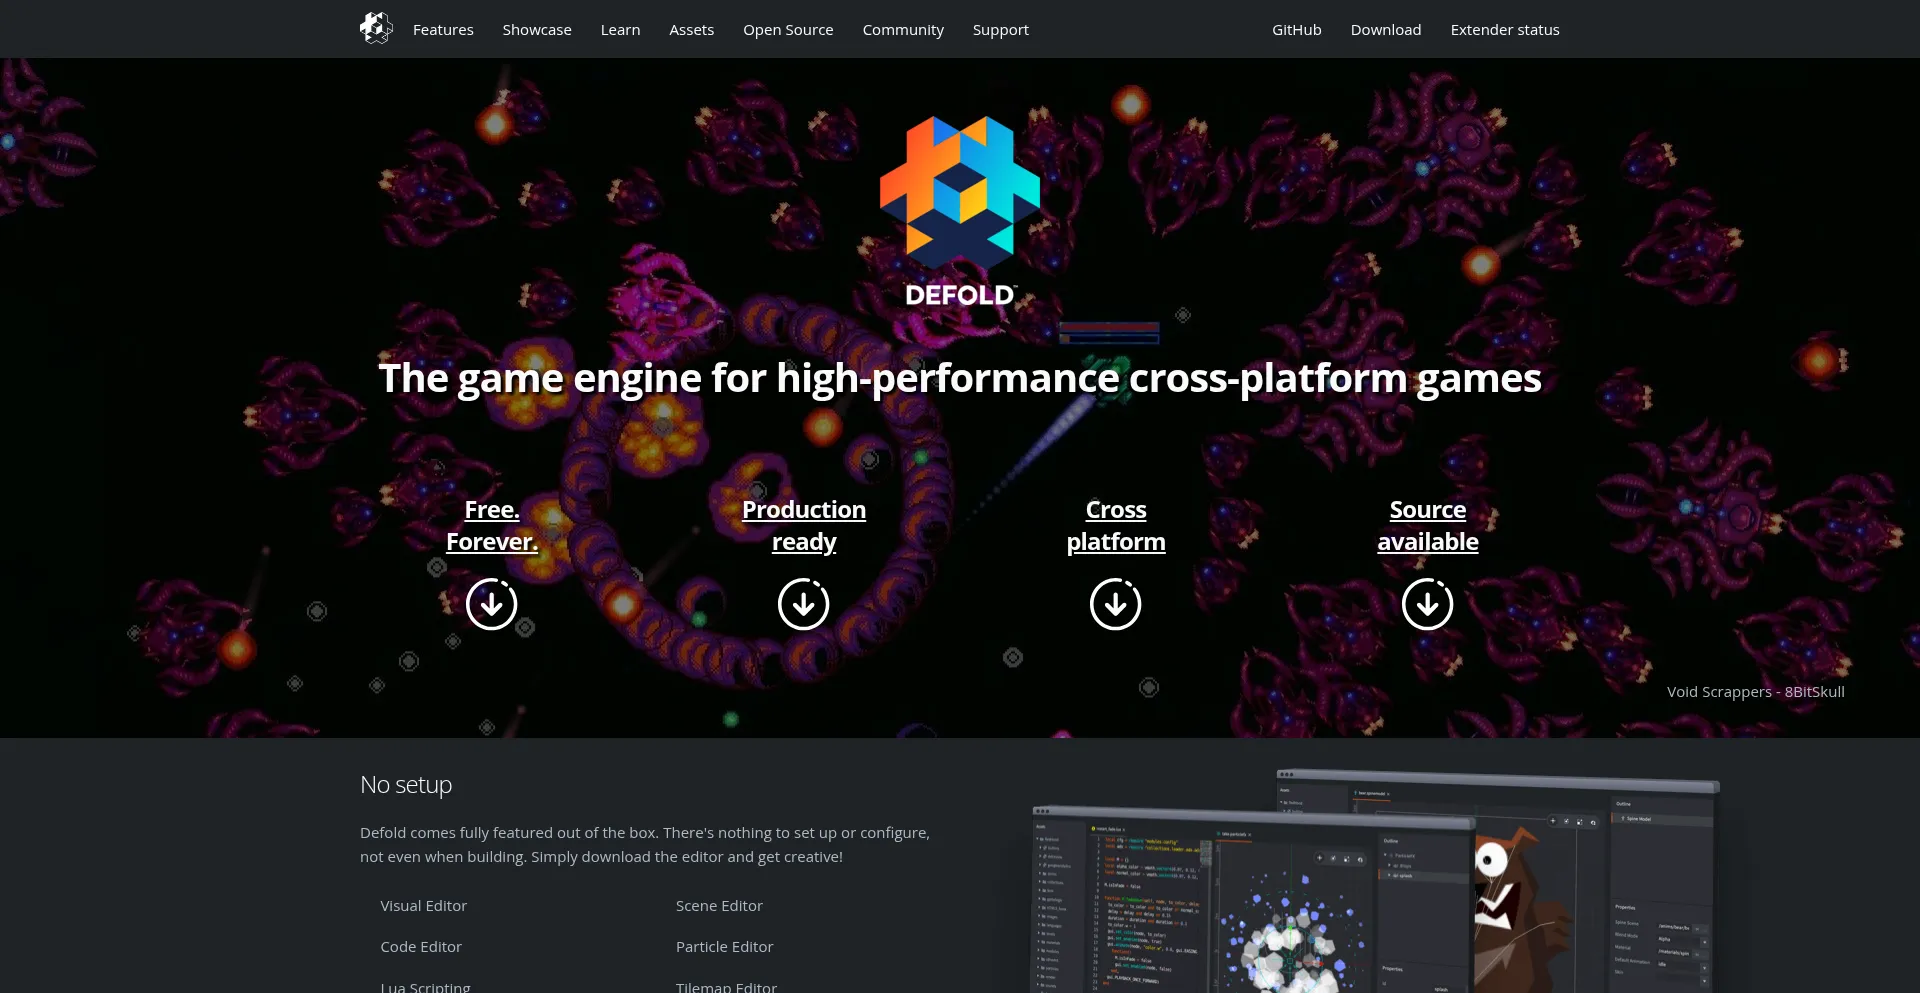Click the Free. Forever. heading link
This screenshot has height=993, width=1920.
click(x=491, y=526)
